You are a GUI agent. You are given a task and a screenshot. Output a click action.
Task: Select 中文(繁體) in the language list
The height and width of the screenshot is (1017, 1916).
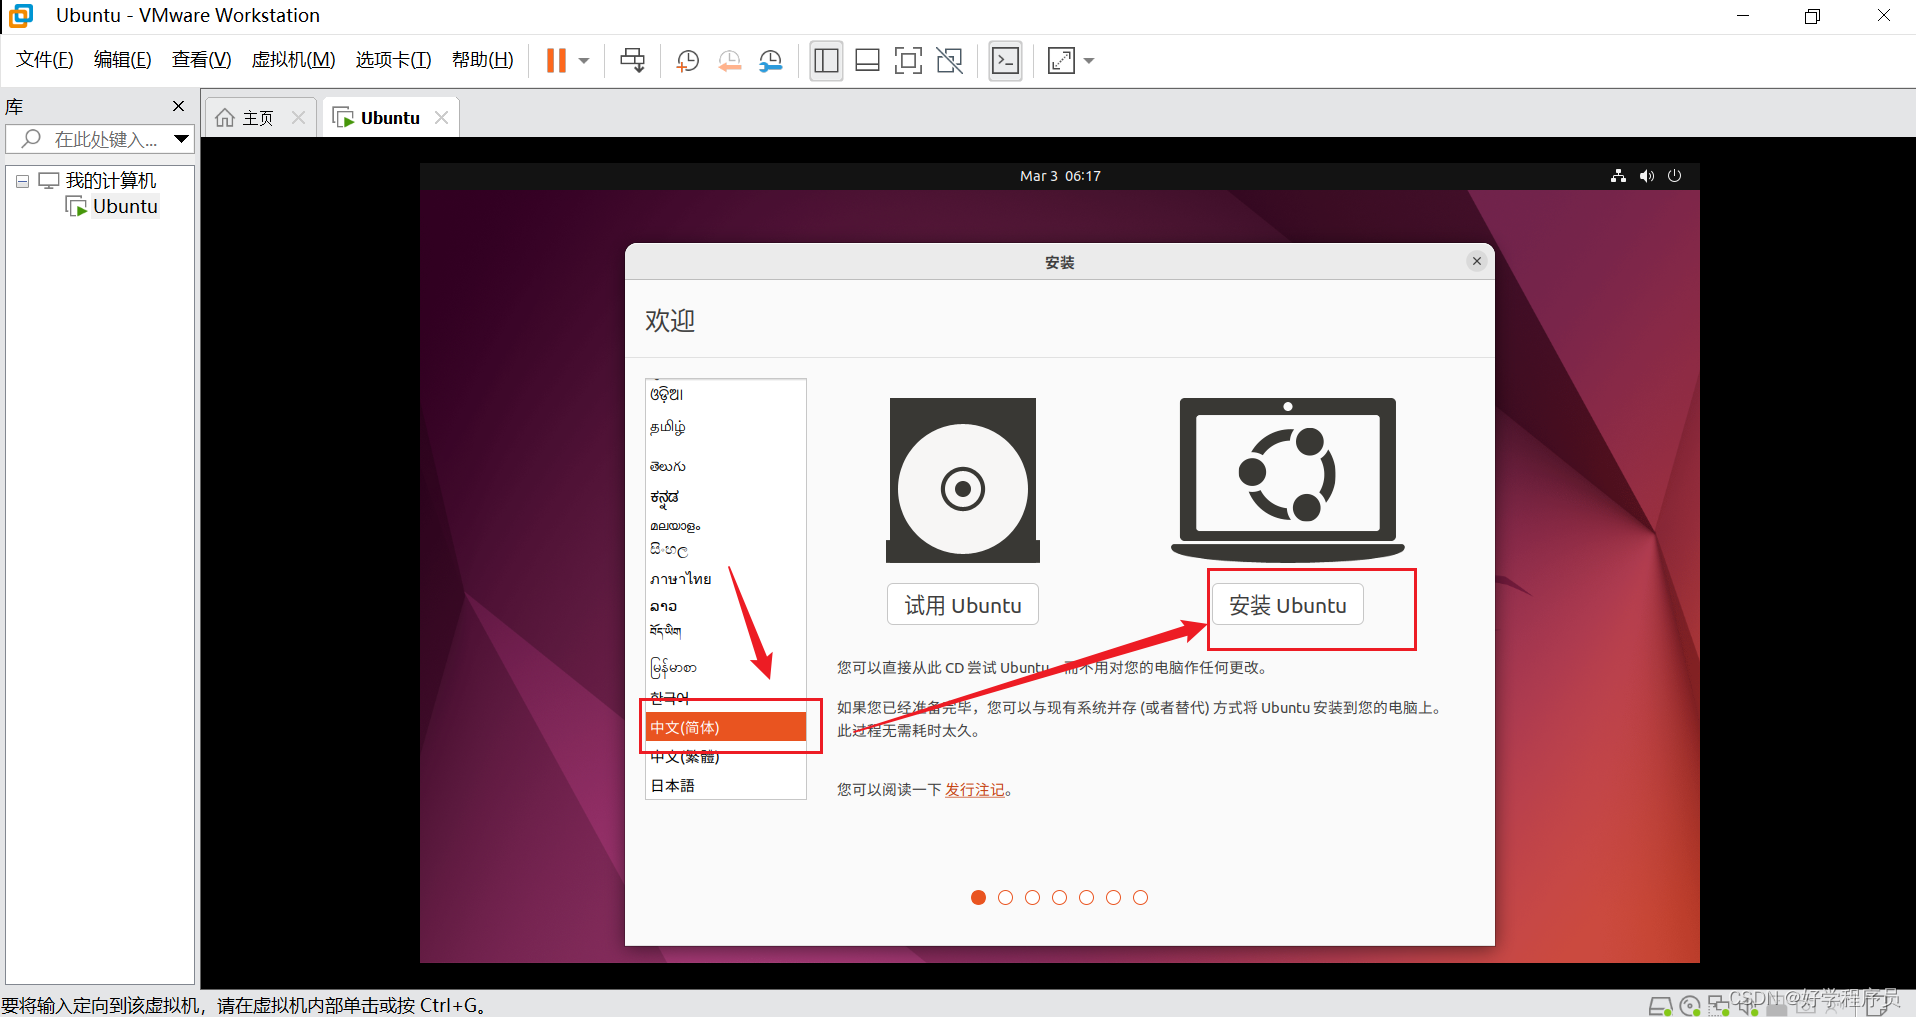(726, 757)
